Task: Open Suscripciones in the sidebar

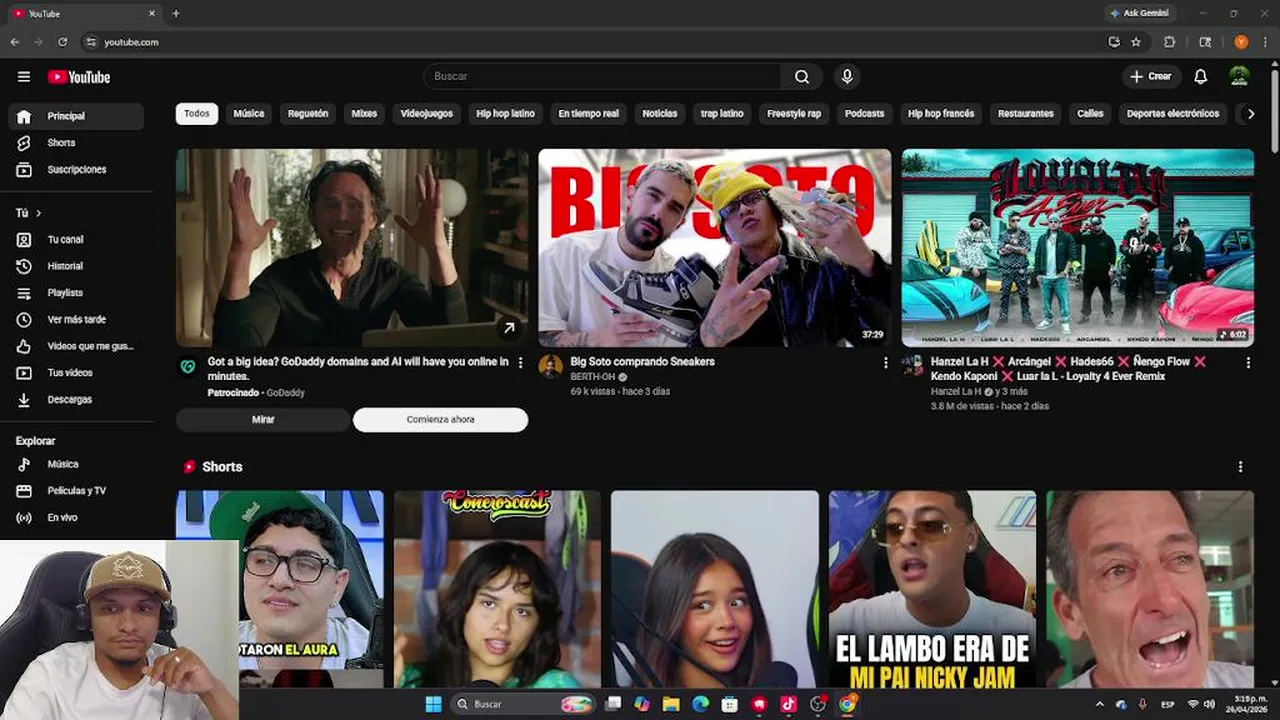Action: (77, 170)
